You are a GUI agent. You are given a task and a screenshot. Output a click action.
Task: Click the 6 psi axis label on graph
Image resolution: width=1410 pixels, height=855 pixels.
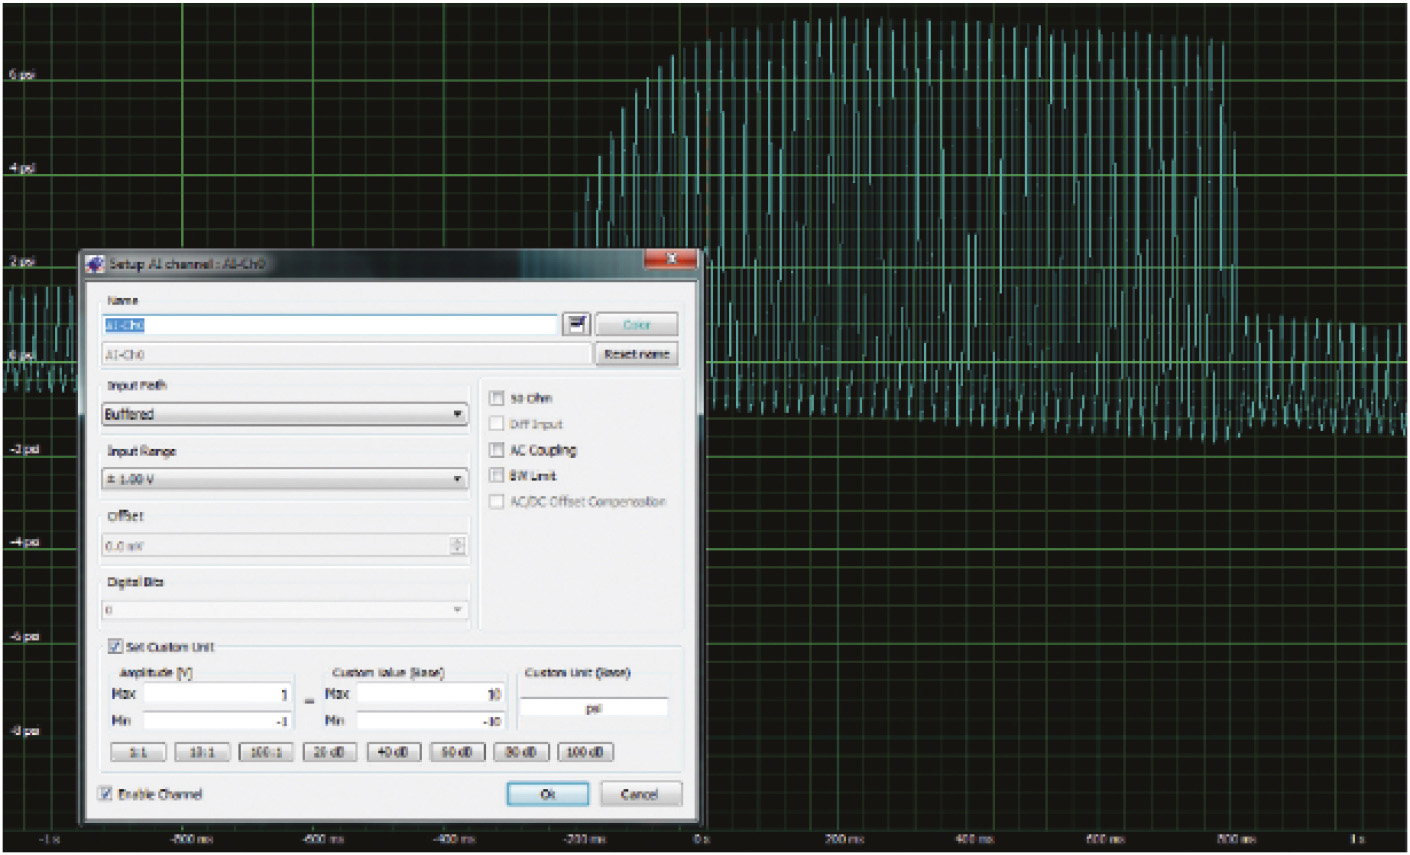(x=23, y=75)
